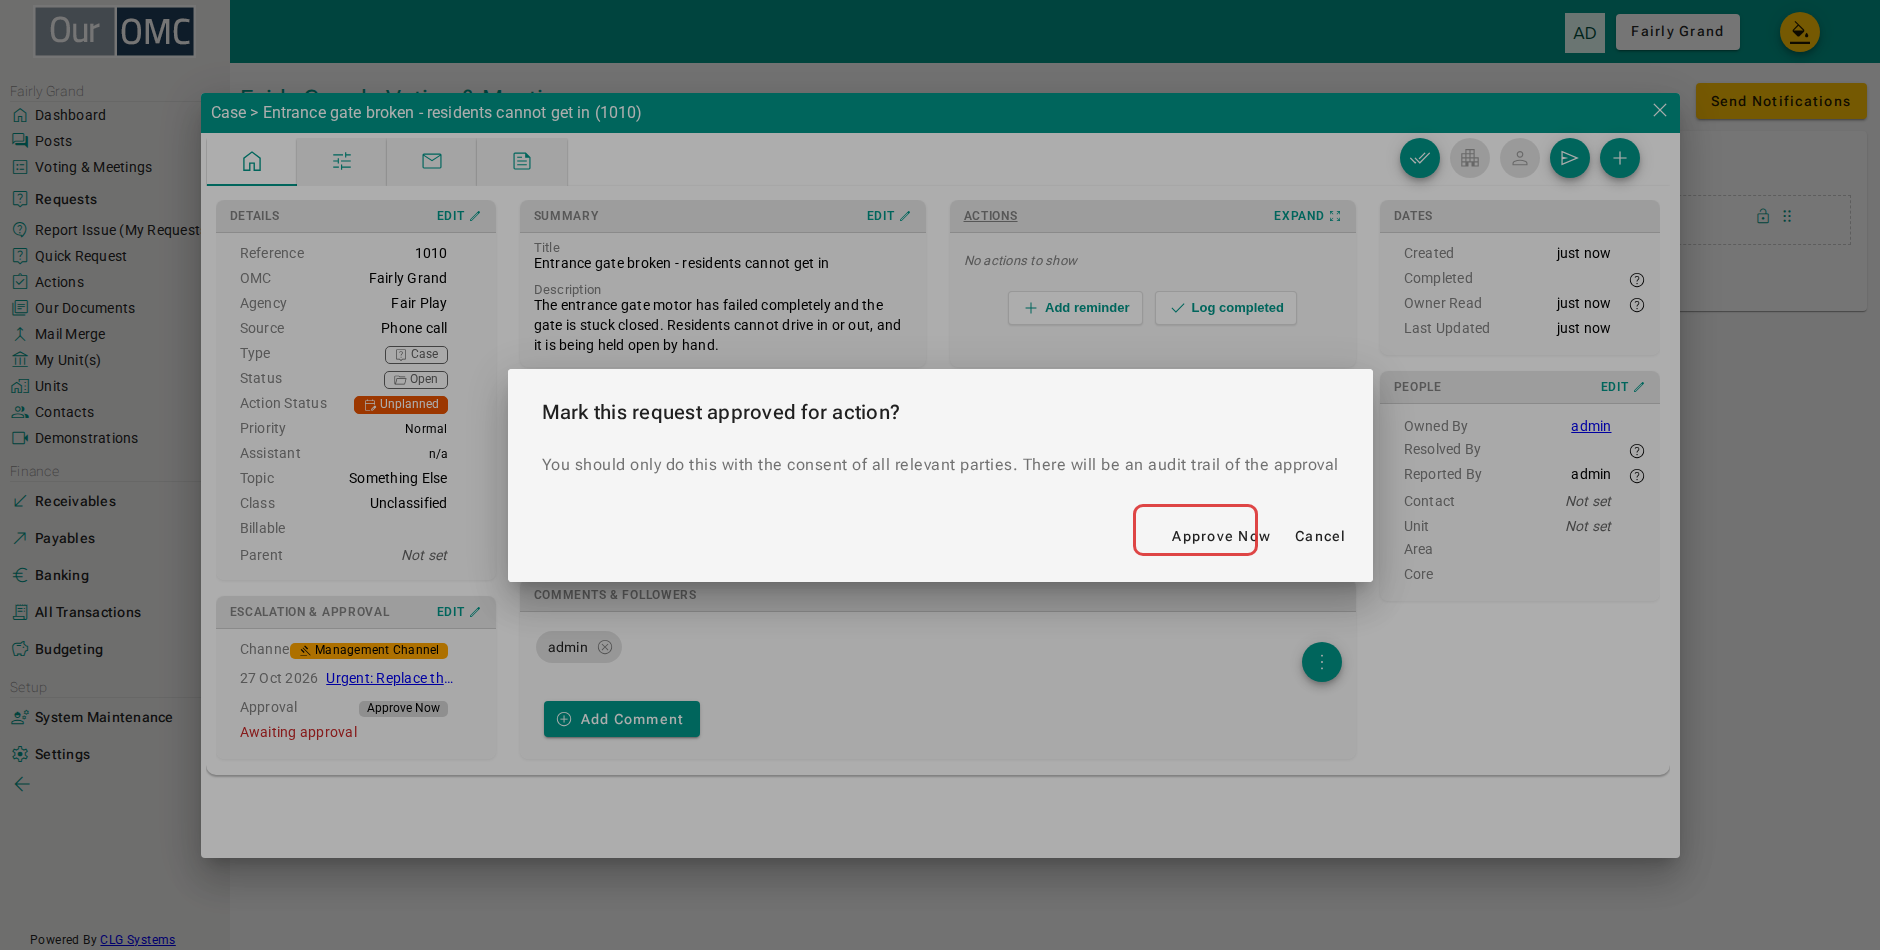
Task: Click the plus add round icon
Action: click(1620, 158)
